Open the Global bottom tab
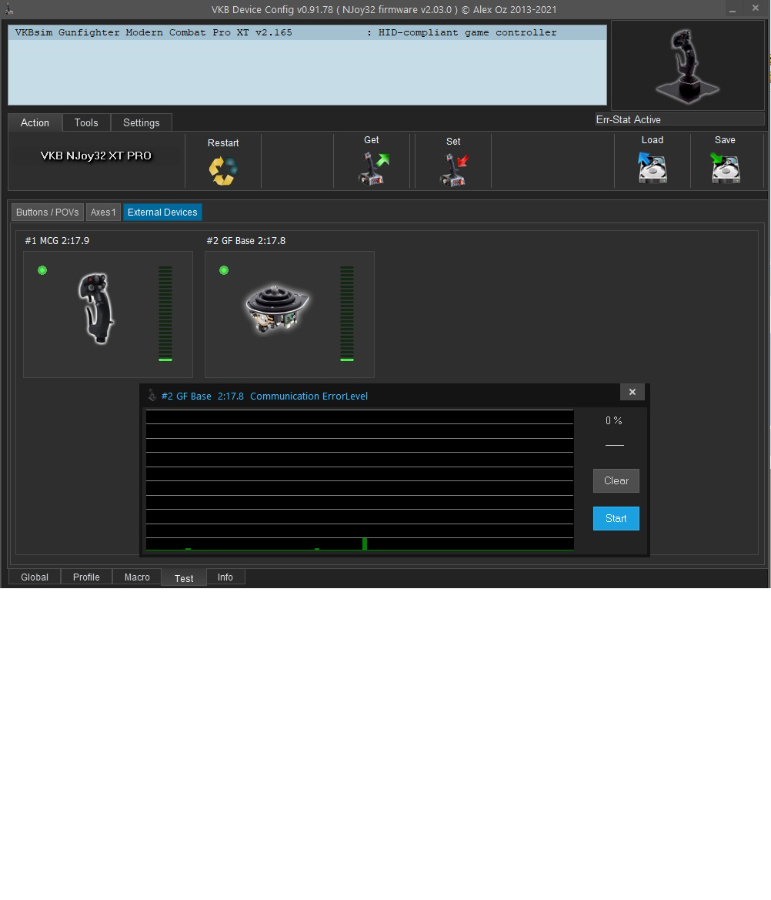This screenshot has height=900, width=771. pyautogui.click(x=34, y=577)
